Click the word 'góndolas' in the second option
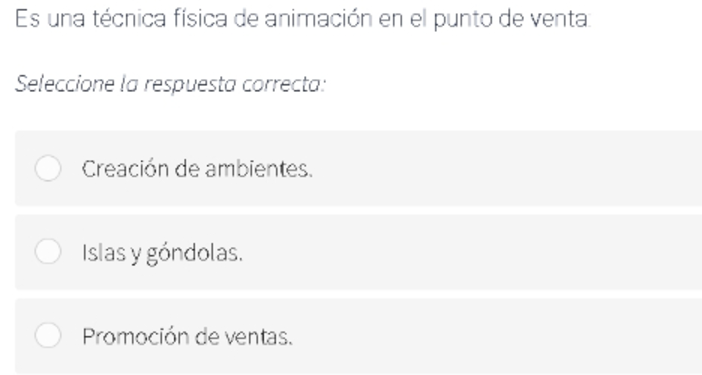Viewport: 702px width, 375px height. click(194, 253)
